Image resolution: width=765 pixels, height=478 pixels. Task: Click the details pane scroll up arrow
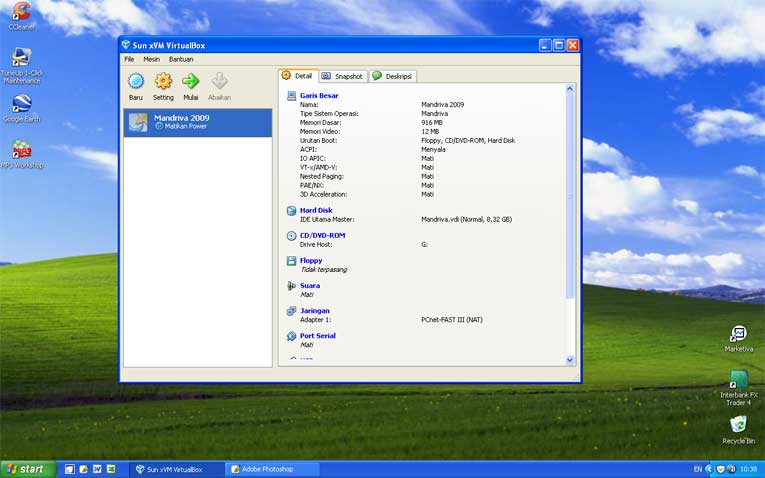(570, 89)
